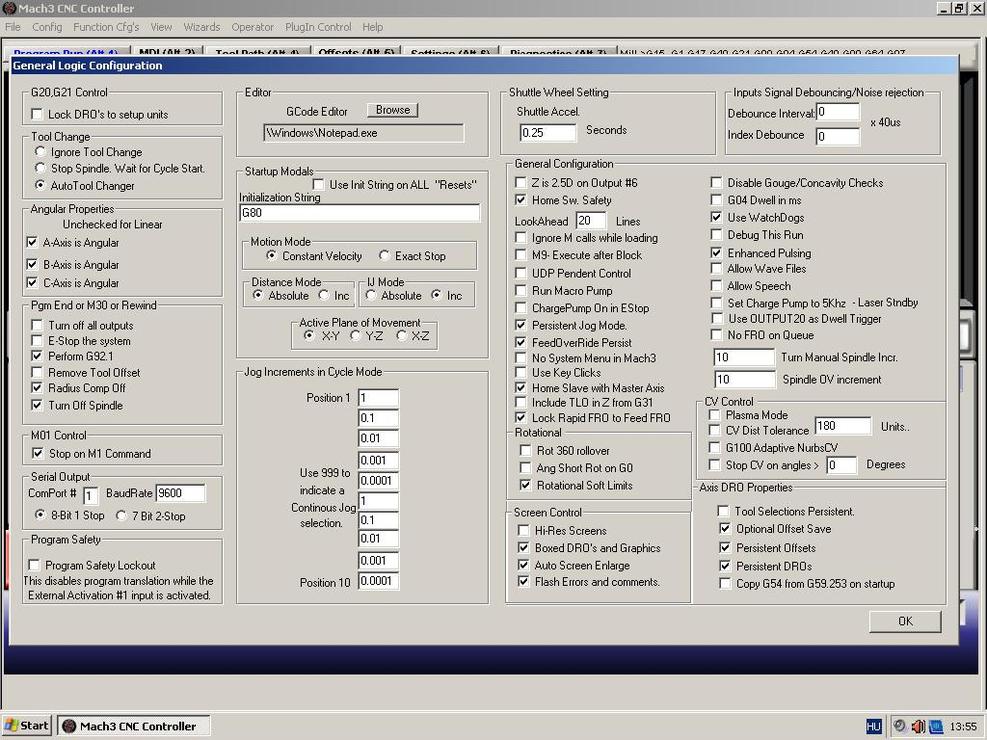987x740 pixels.
Task: Click the blue Intel tray icon
Action: 936,726
